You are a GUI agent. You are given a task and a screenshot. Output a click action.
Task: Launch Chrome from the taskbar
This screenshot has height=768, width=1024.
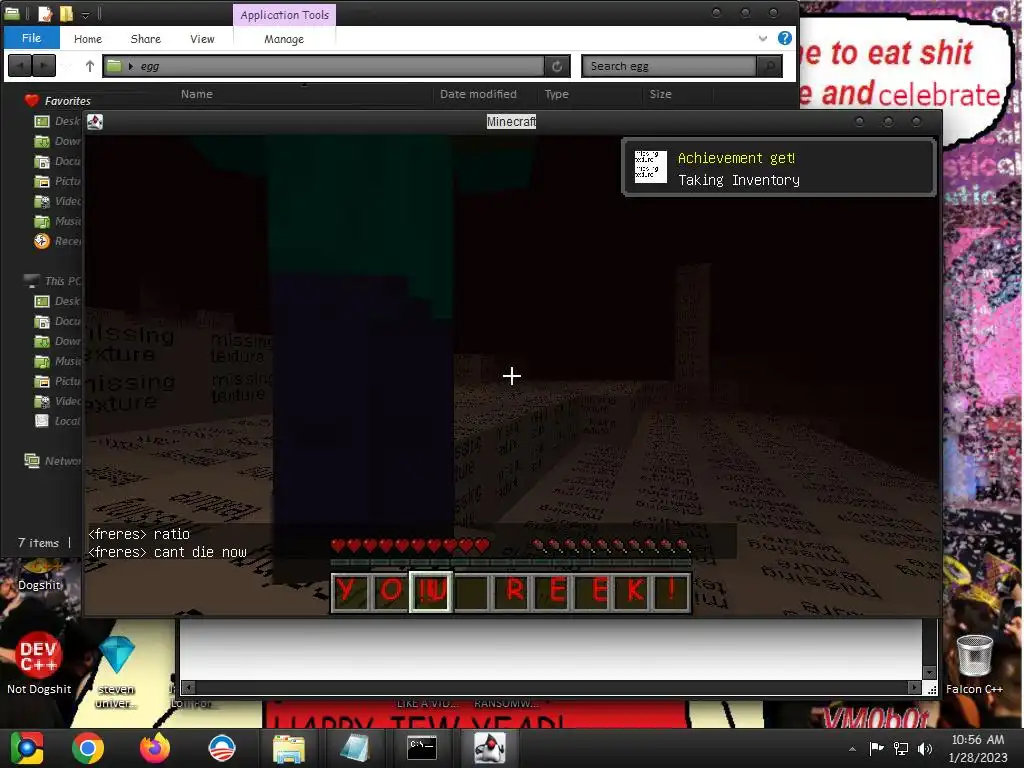tap(88, 748)
